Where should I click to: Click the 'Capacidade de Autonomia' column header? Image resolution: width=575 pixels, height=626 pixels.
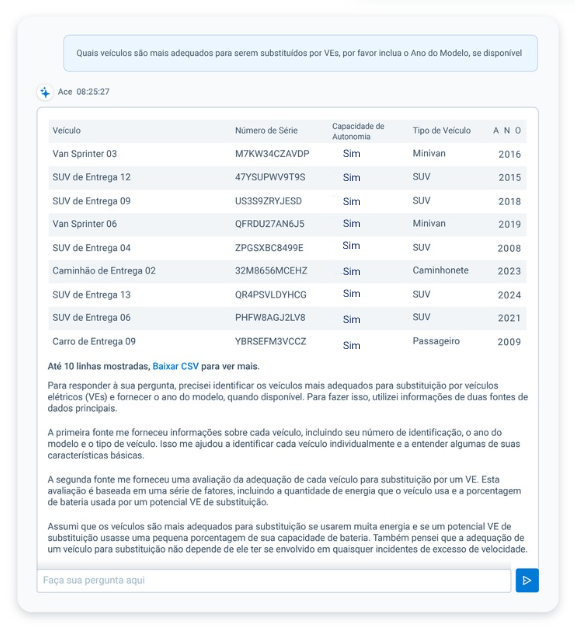[x=358, y=131]
